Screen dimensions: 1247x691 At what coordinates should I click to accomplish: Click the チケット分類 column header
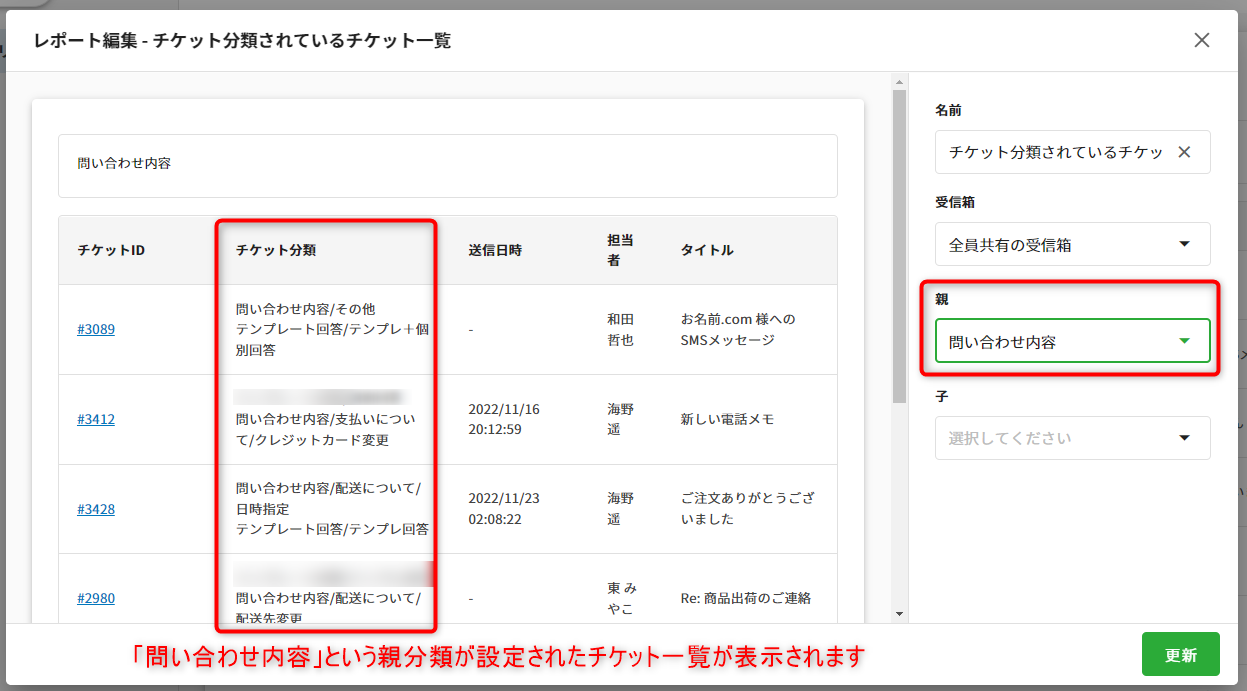point(276,250)
